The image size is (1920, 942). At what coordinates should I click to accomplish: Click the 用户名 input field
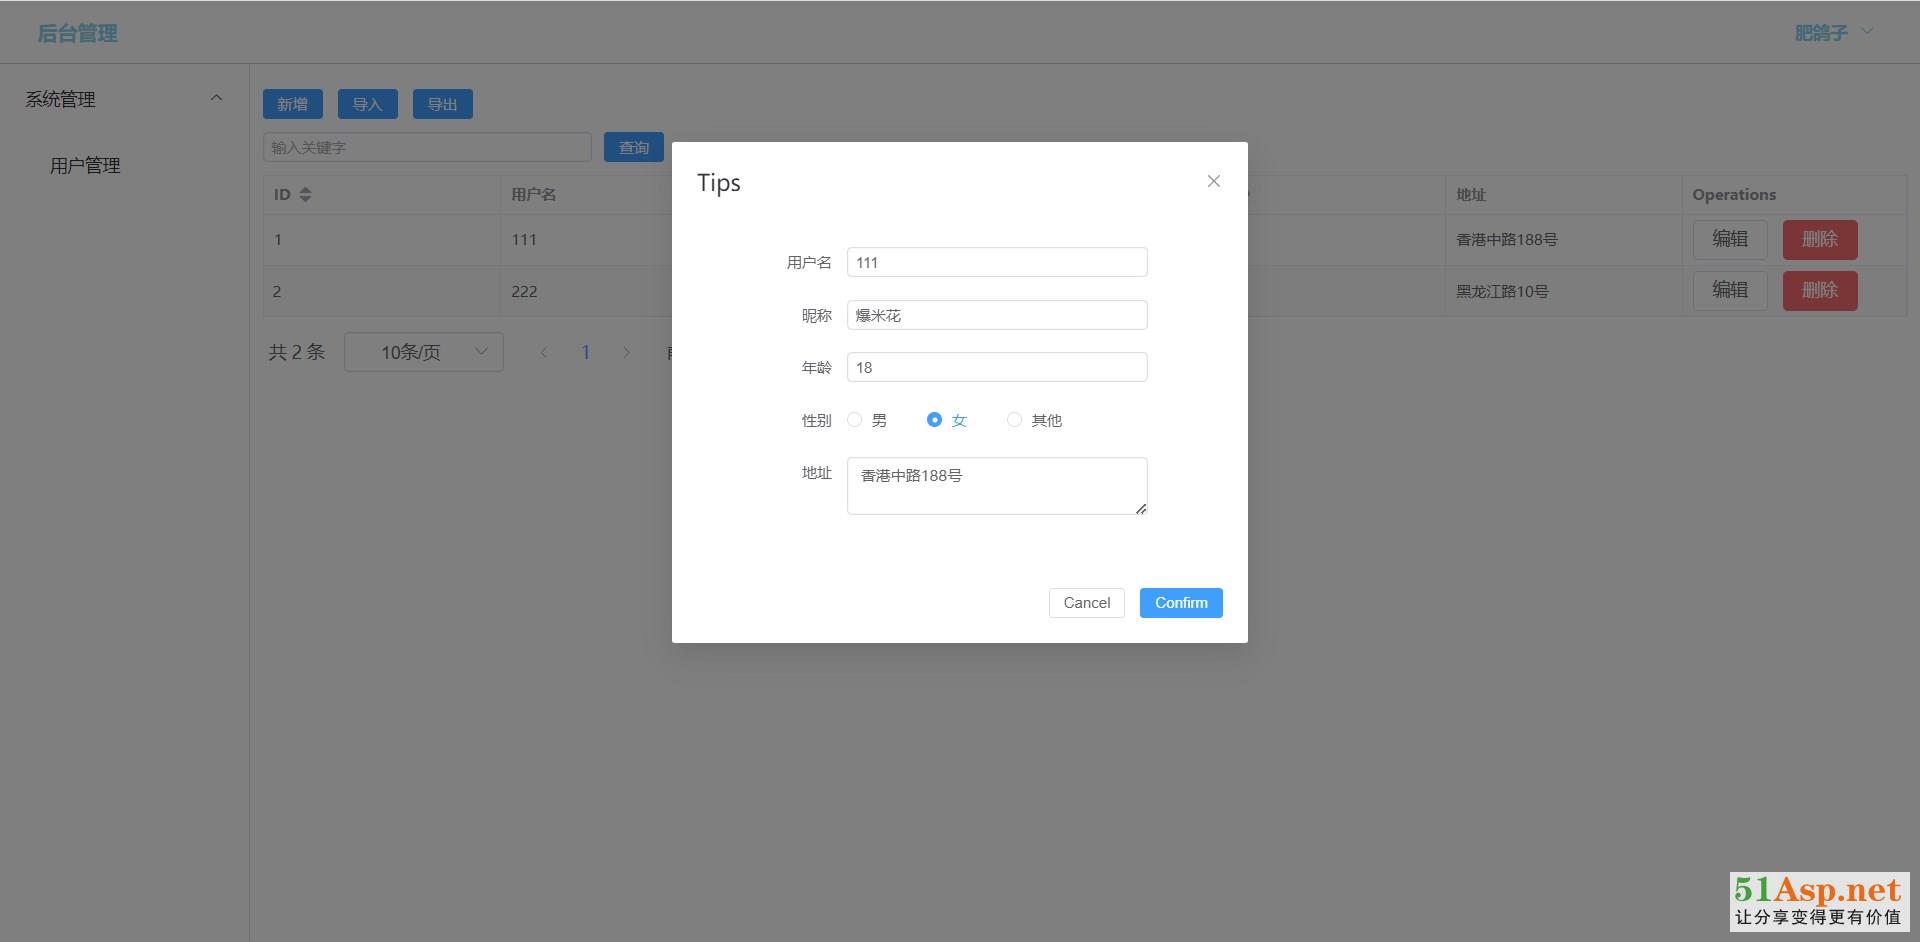(x=997, y=262)
